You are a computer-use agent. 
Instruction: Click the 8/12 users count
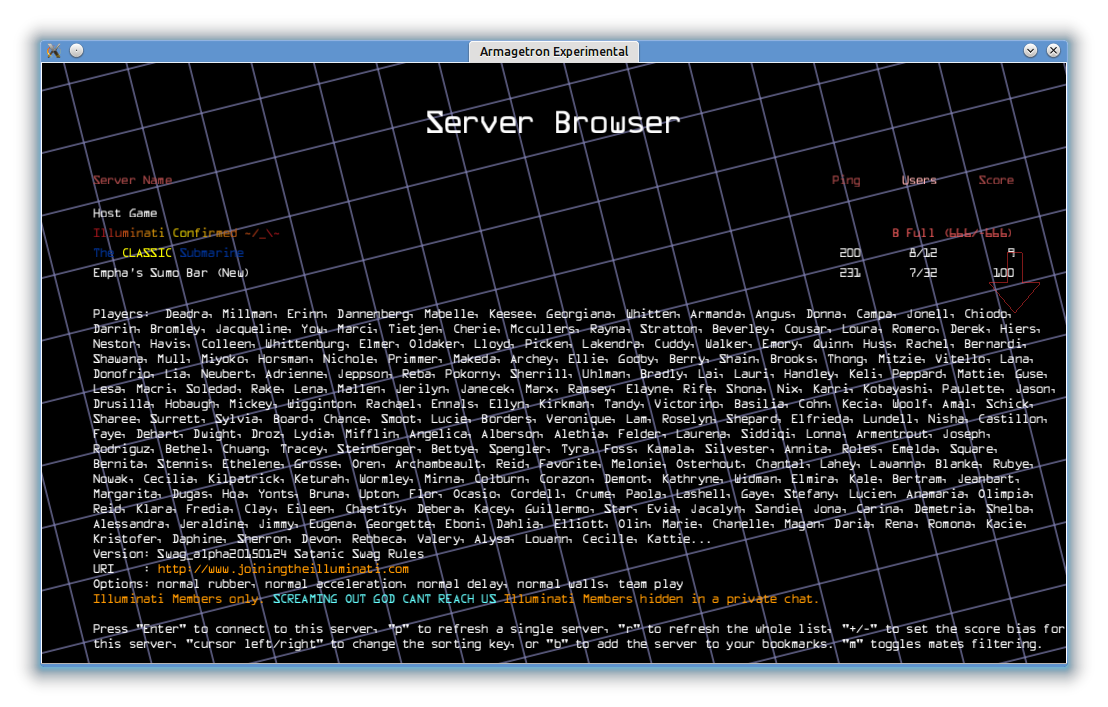[922, 253]
